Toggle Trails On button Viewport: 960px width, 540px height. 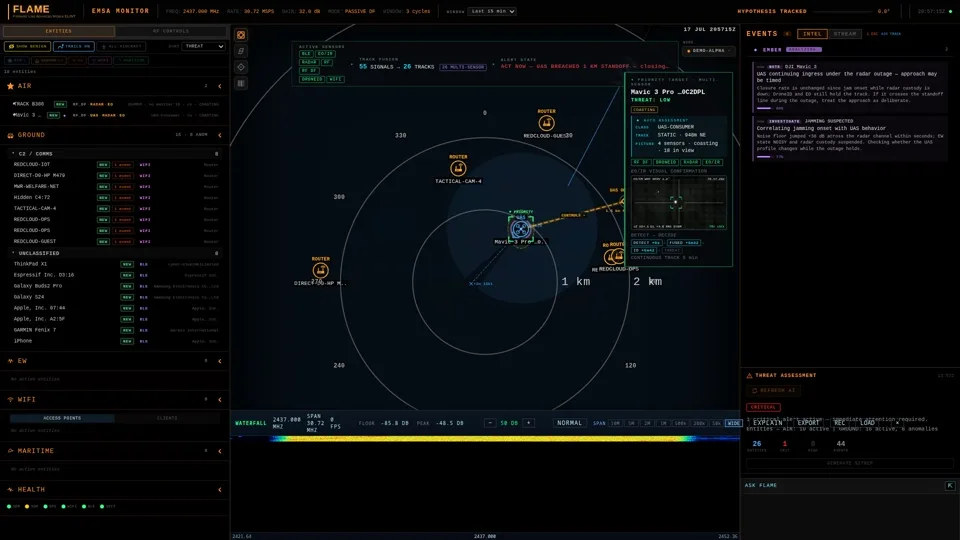[x=73, y=47]
